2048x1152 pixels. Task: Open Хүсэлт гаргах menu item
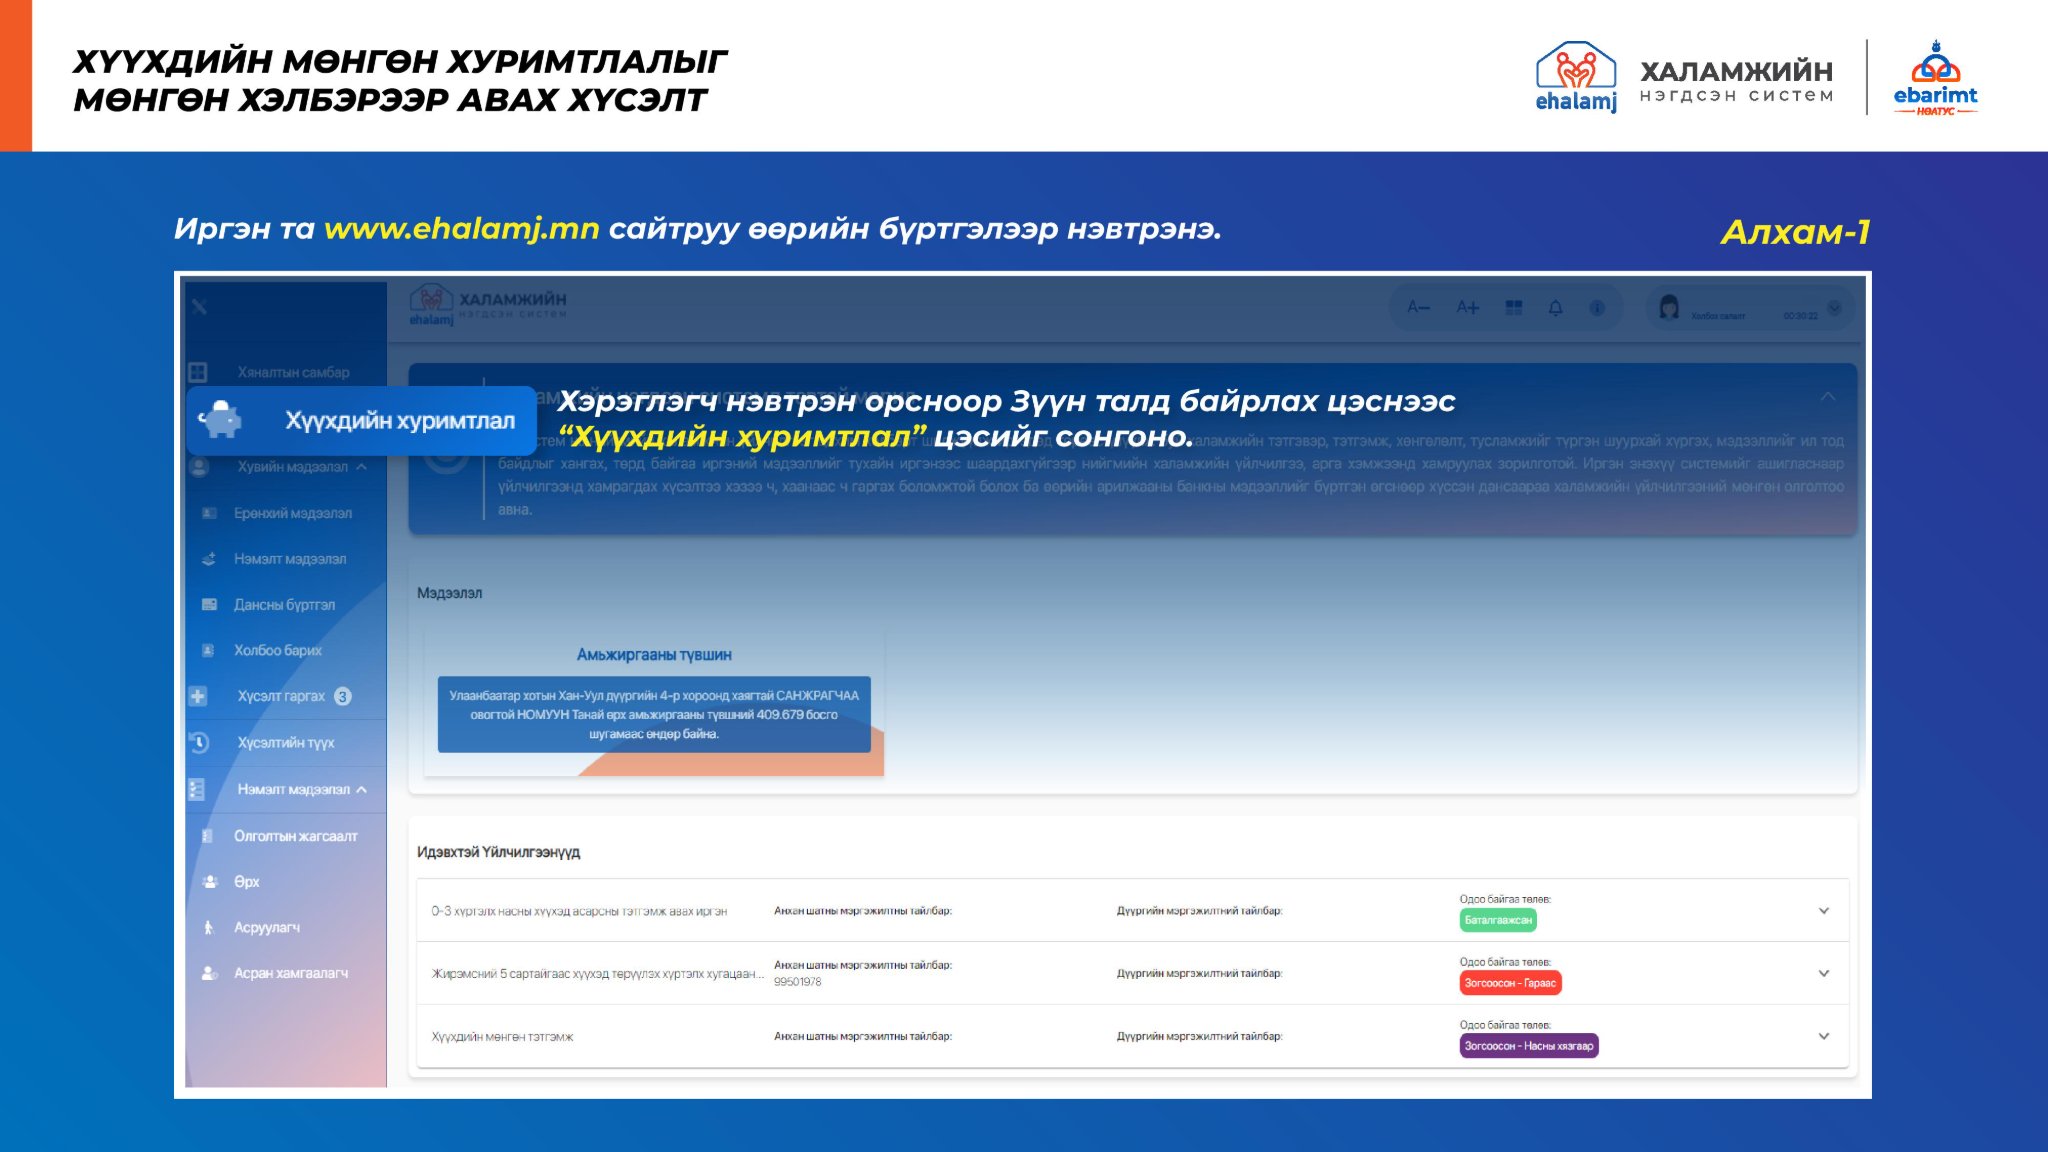[x=281, y=696]
